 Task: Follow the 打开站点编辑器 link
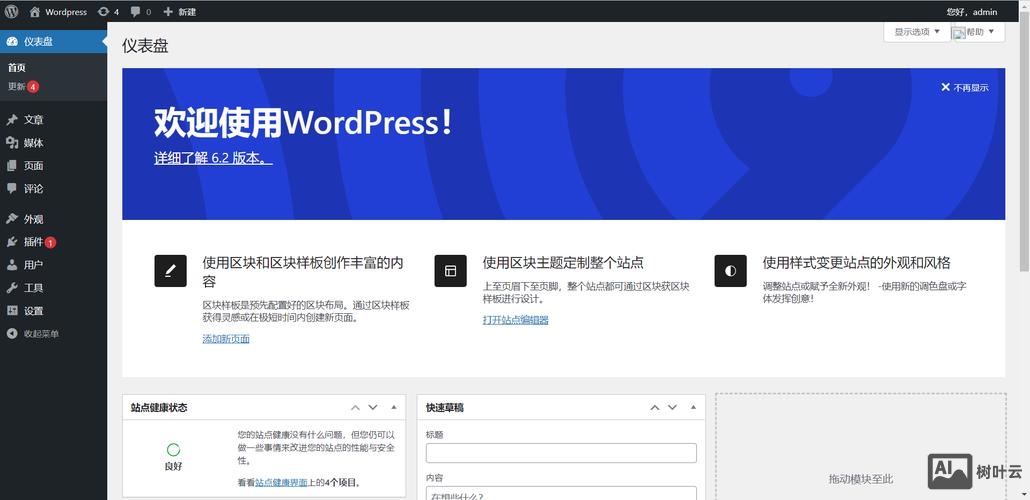point(516,320)
